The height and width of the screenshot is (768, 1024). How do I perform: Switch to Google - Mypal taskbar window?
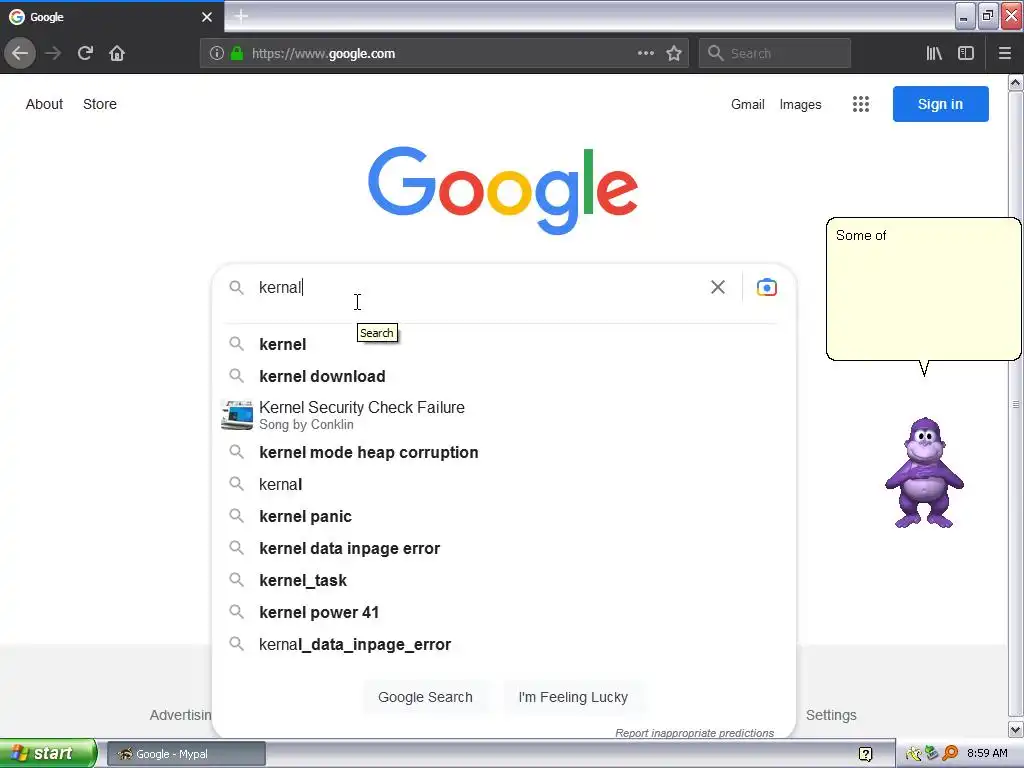coord(186,754)
